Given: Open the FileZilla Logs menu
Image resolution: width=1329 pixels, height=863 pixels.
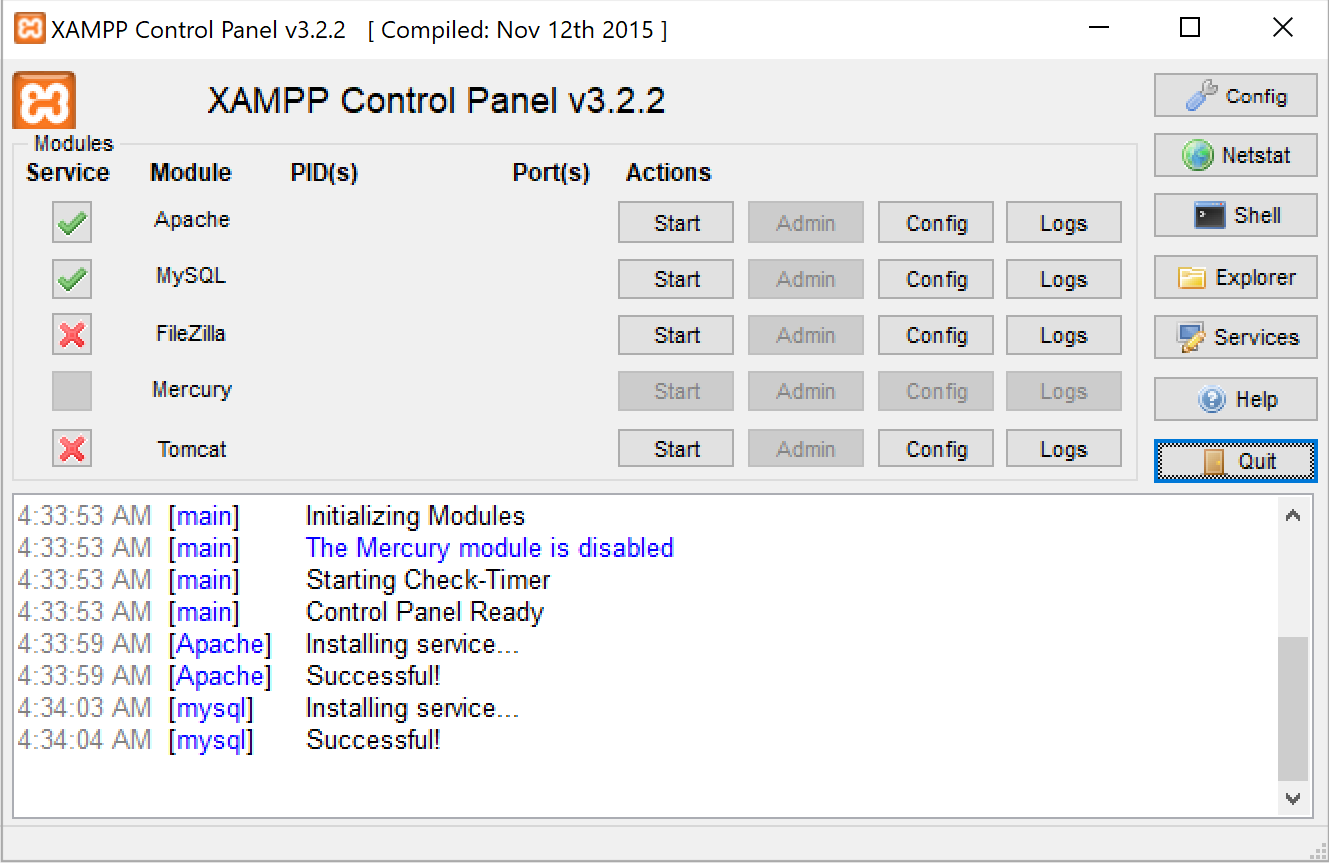Looking at the screenshot, I should pos(1063,335).
